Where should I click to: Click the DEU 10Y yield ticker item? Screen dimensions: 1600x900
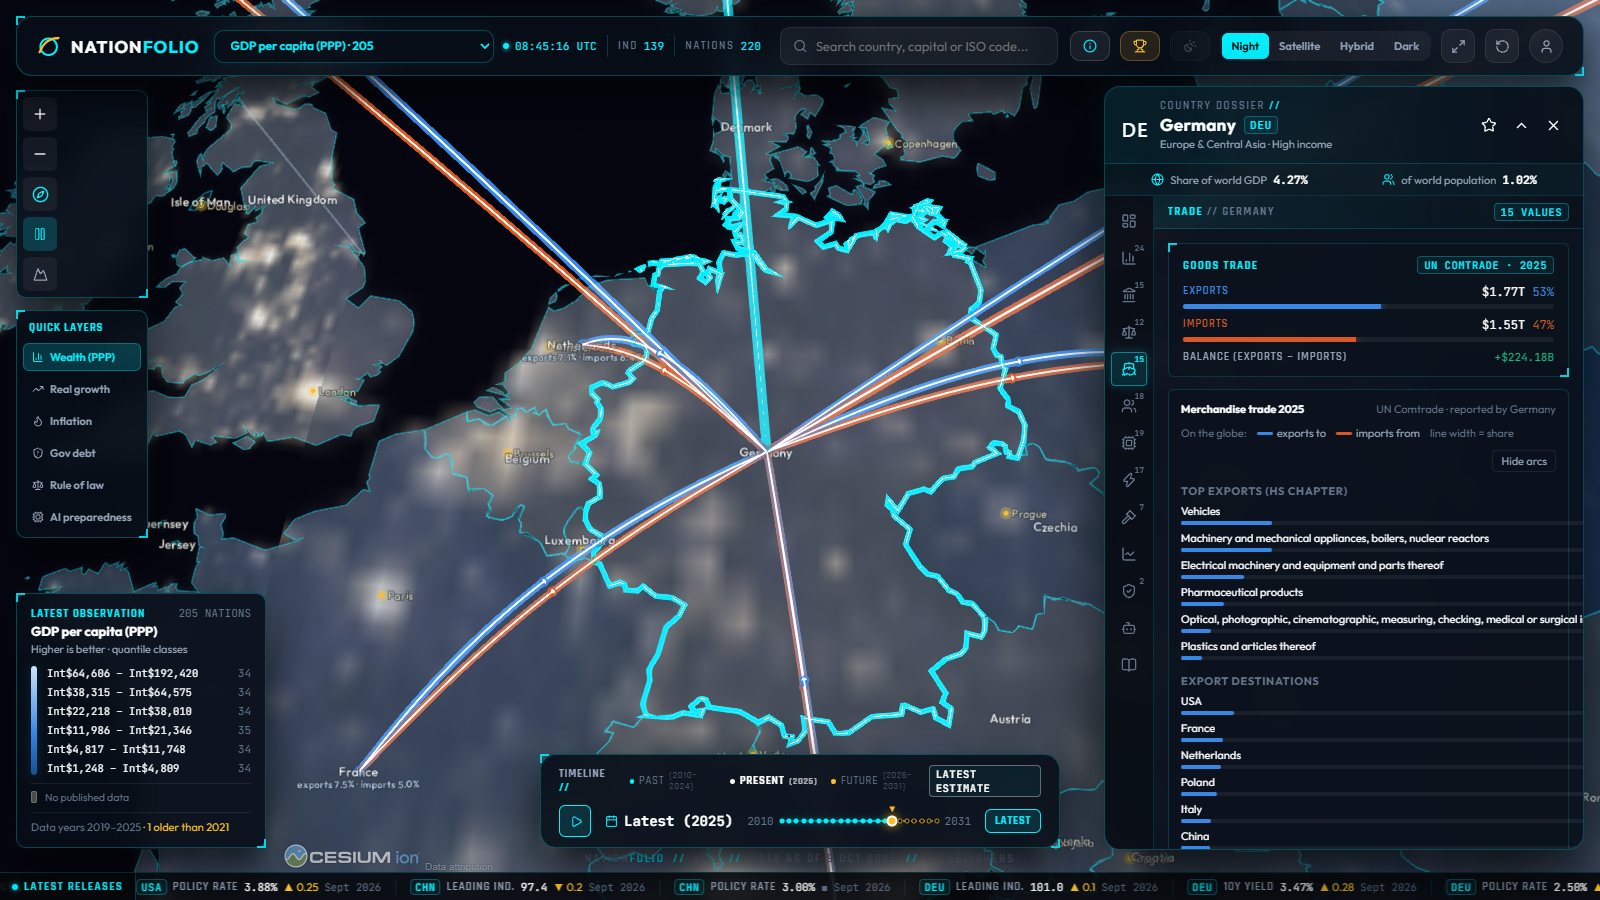tap(1302, 887)
